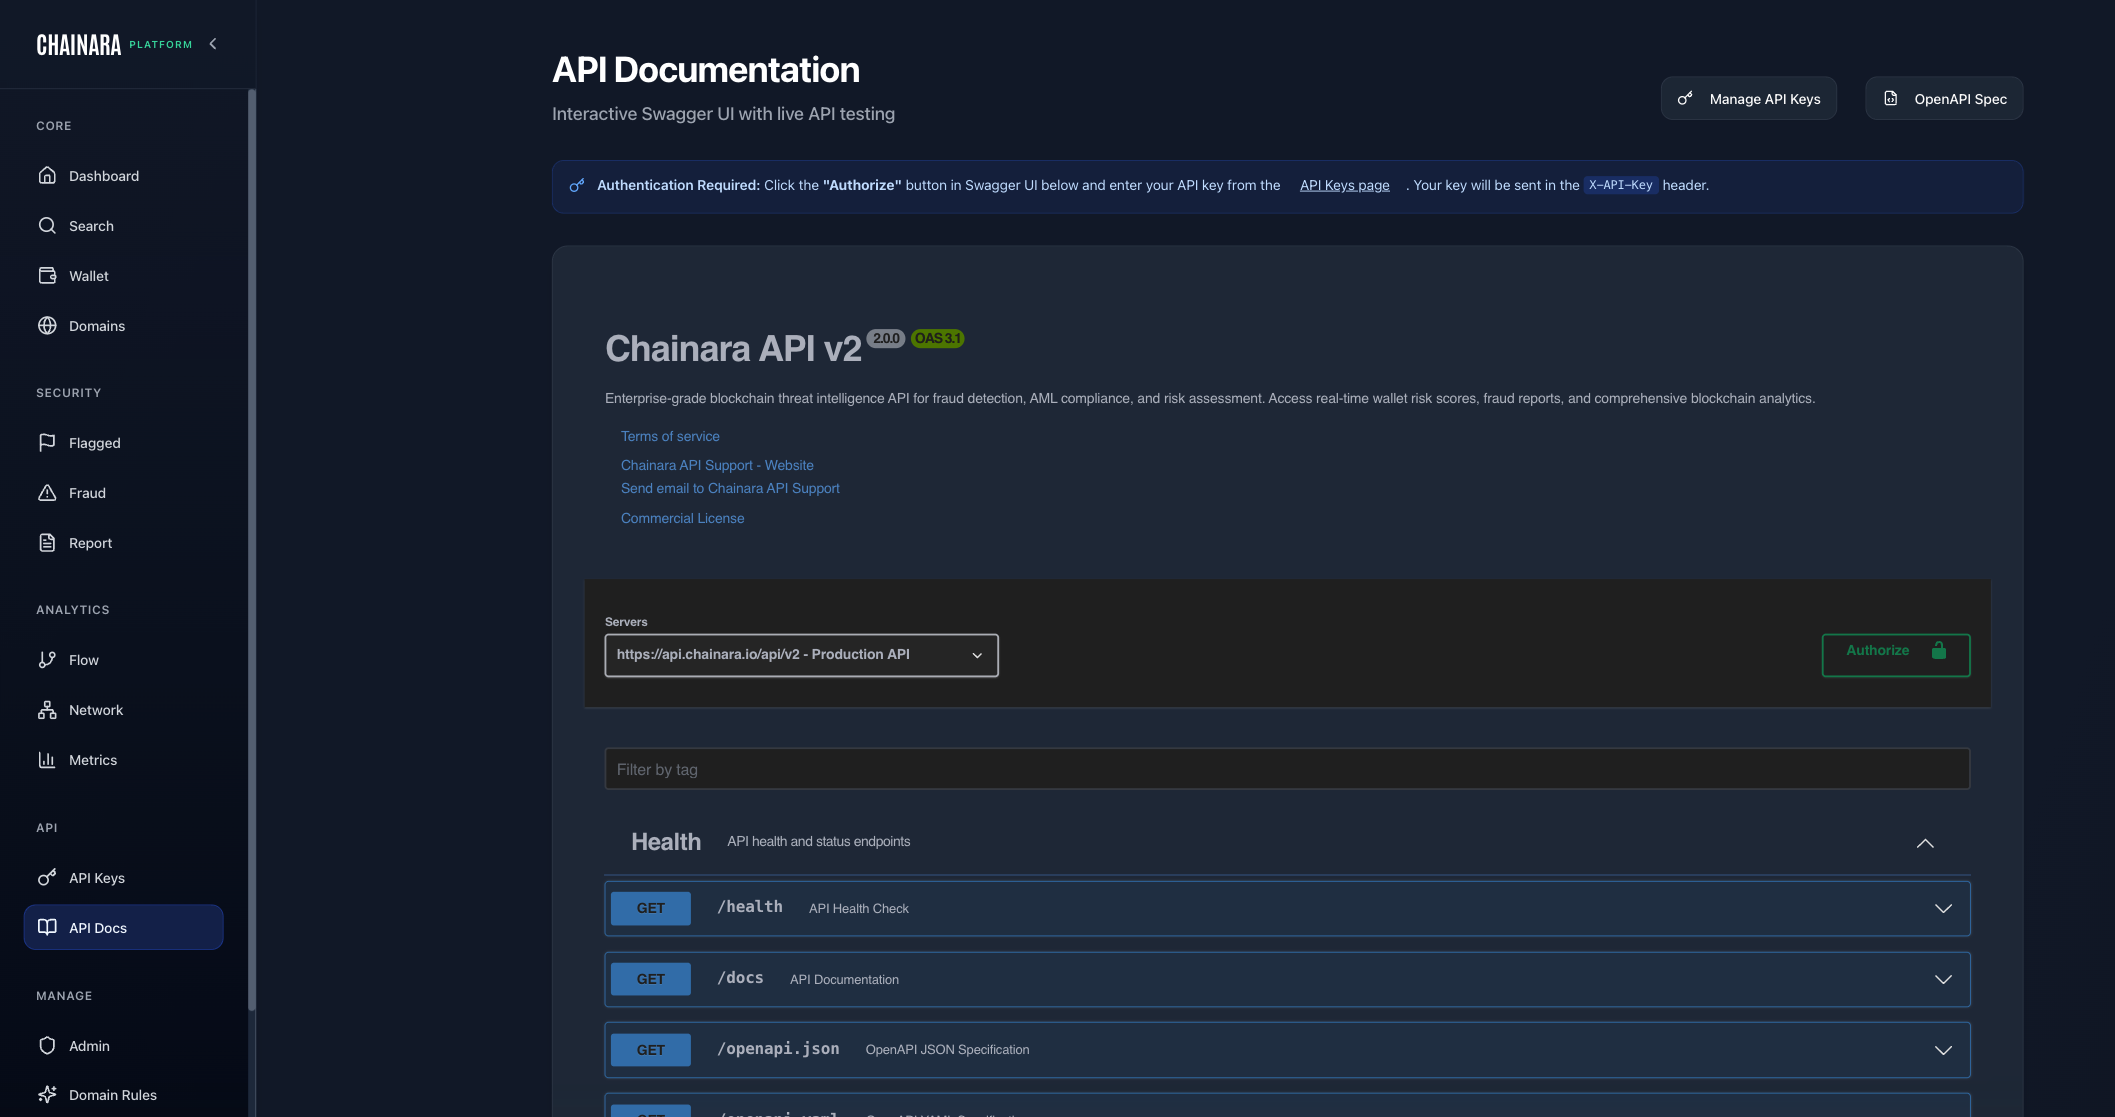Open API Keys in sidebar

point(123,877)
